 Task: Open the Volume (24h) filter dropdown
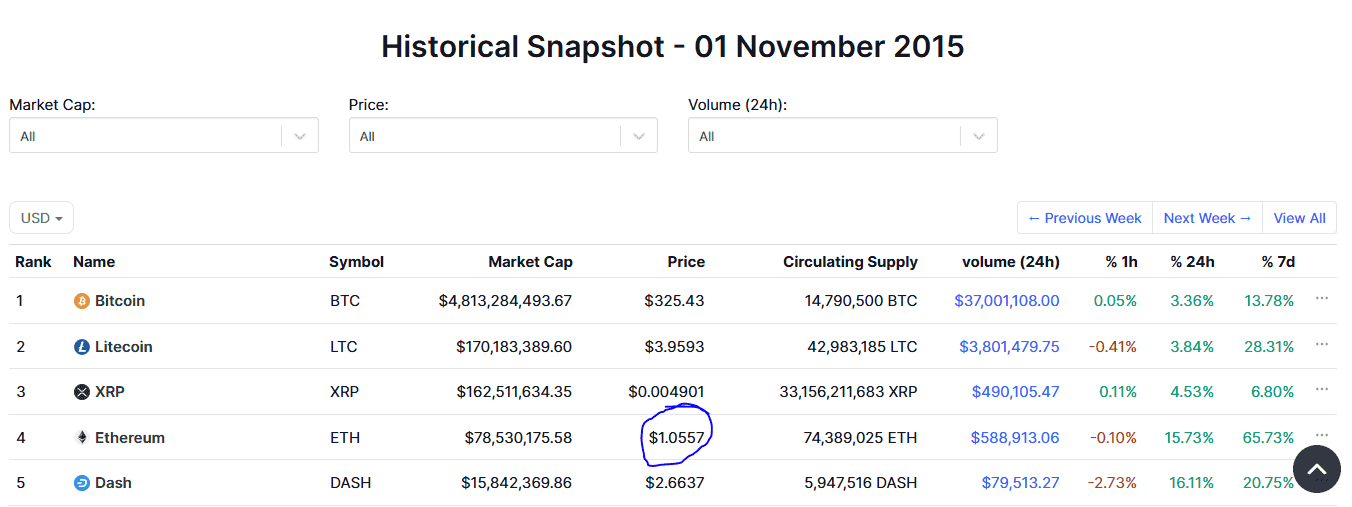click(843, 136)
